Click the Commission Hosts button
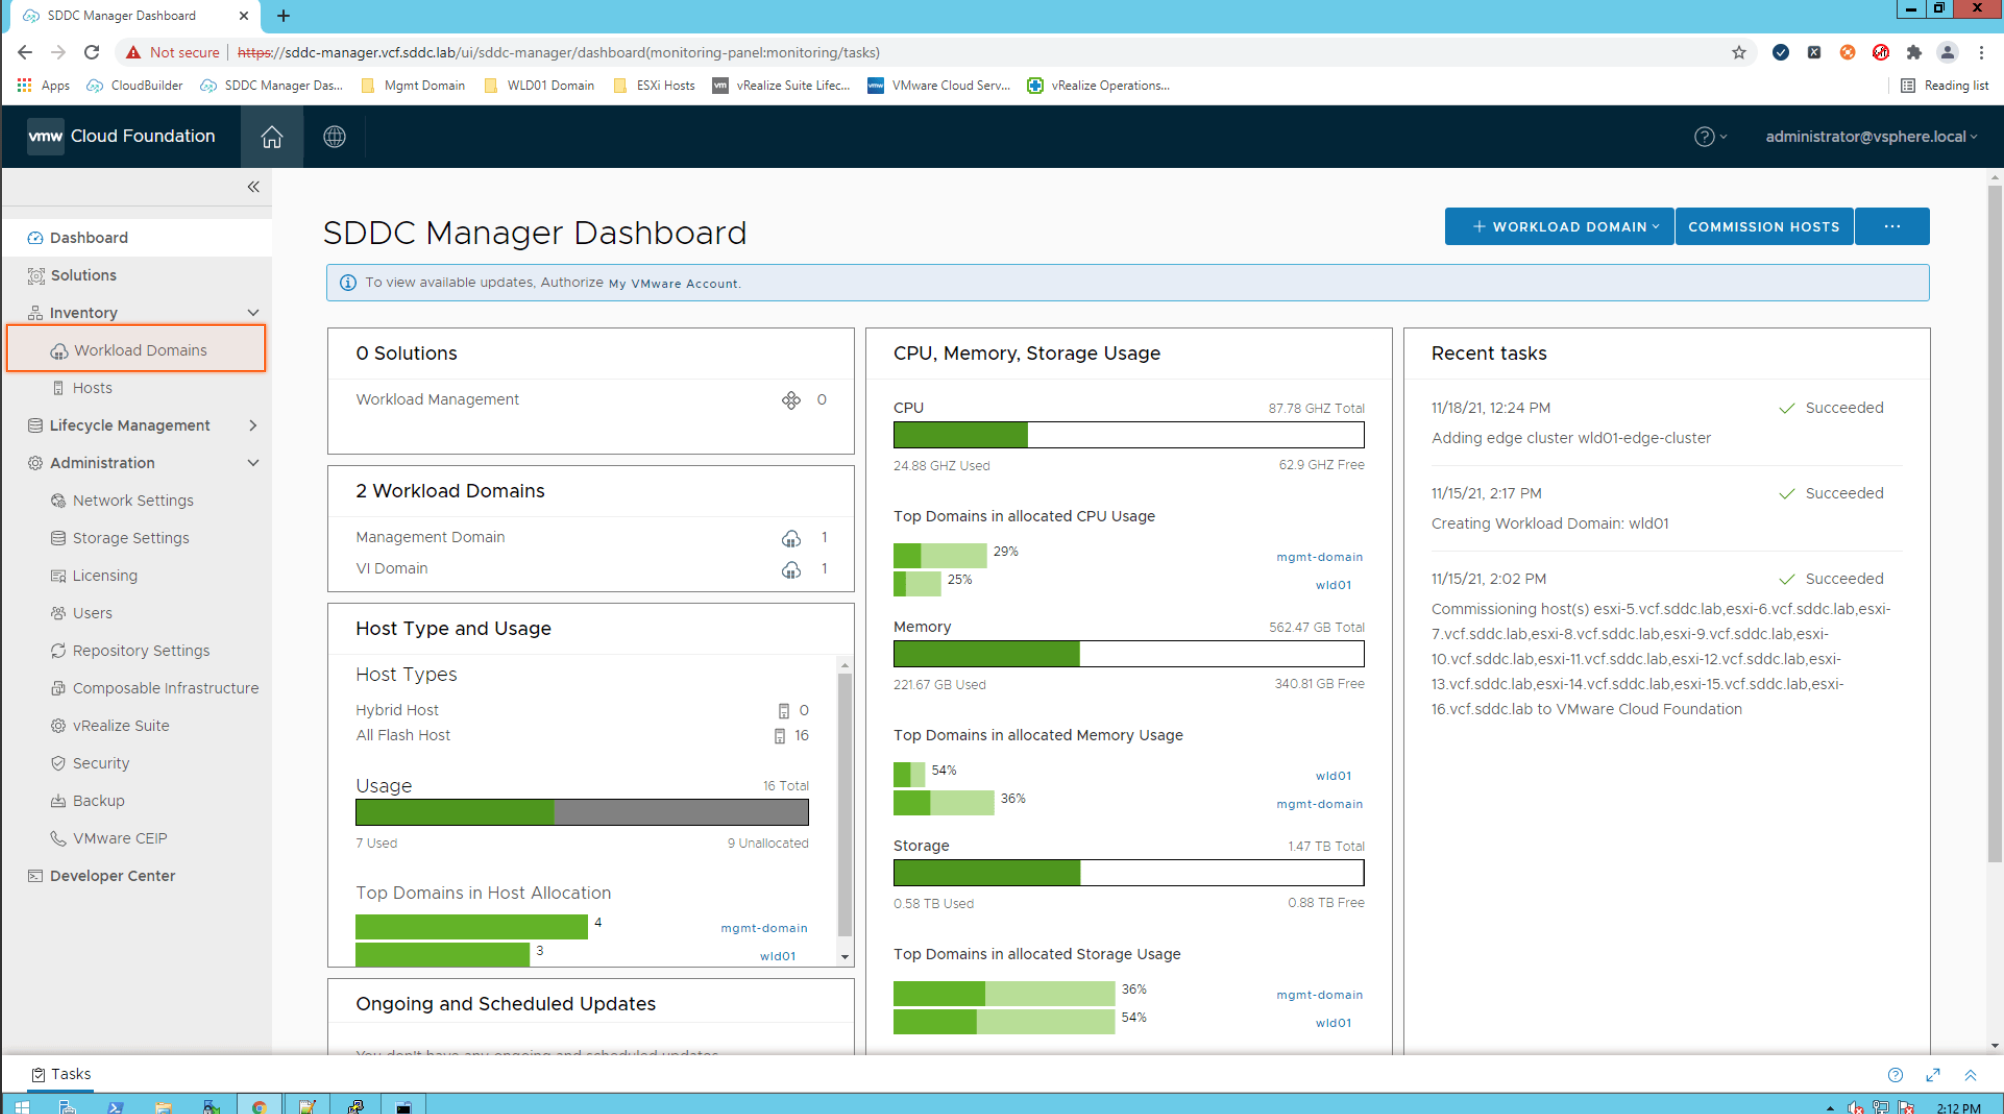Screen dimensions: 2004x1114 (1763, 227)
